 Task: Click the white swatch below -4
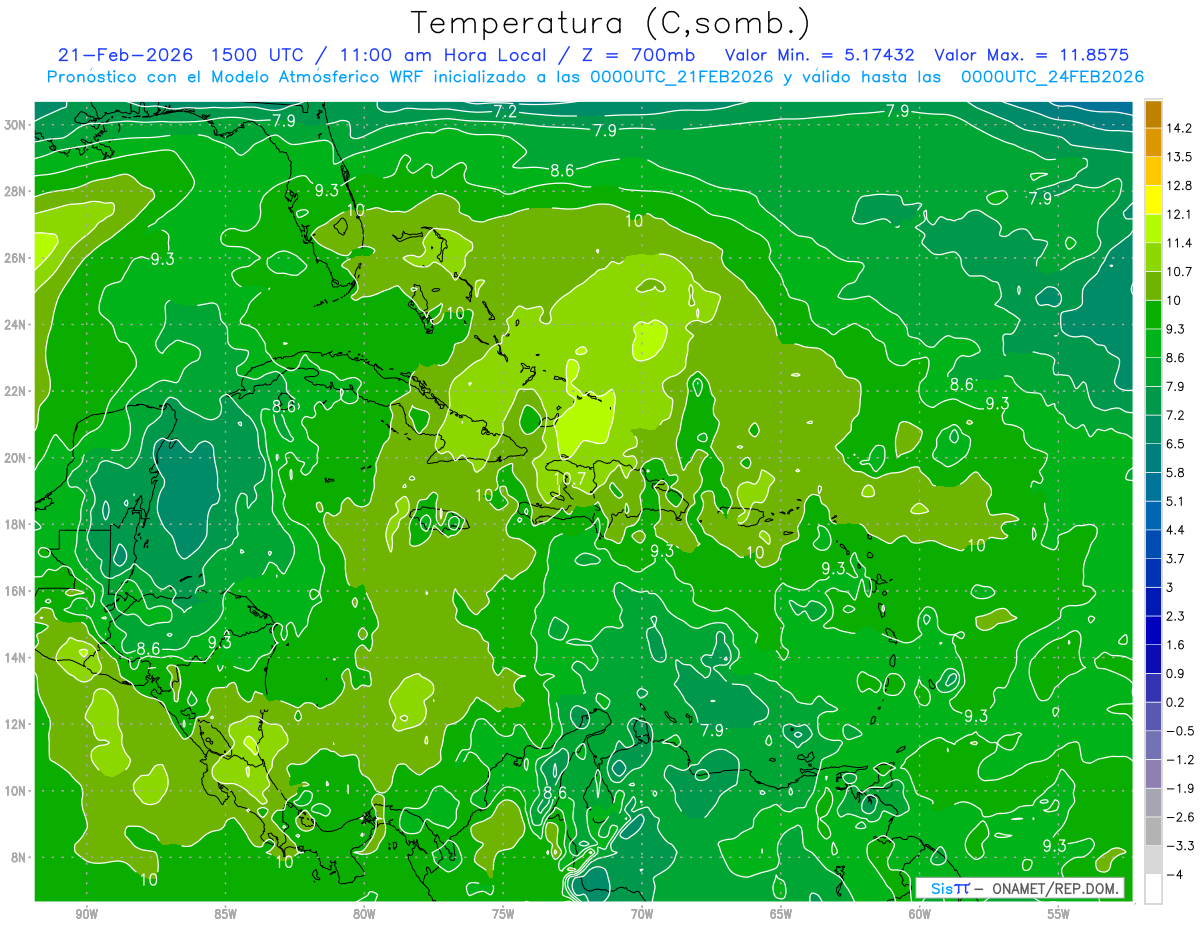pos(1153,889)
